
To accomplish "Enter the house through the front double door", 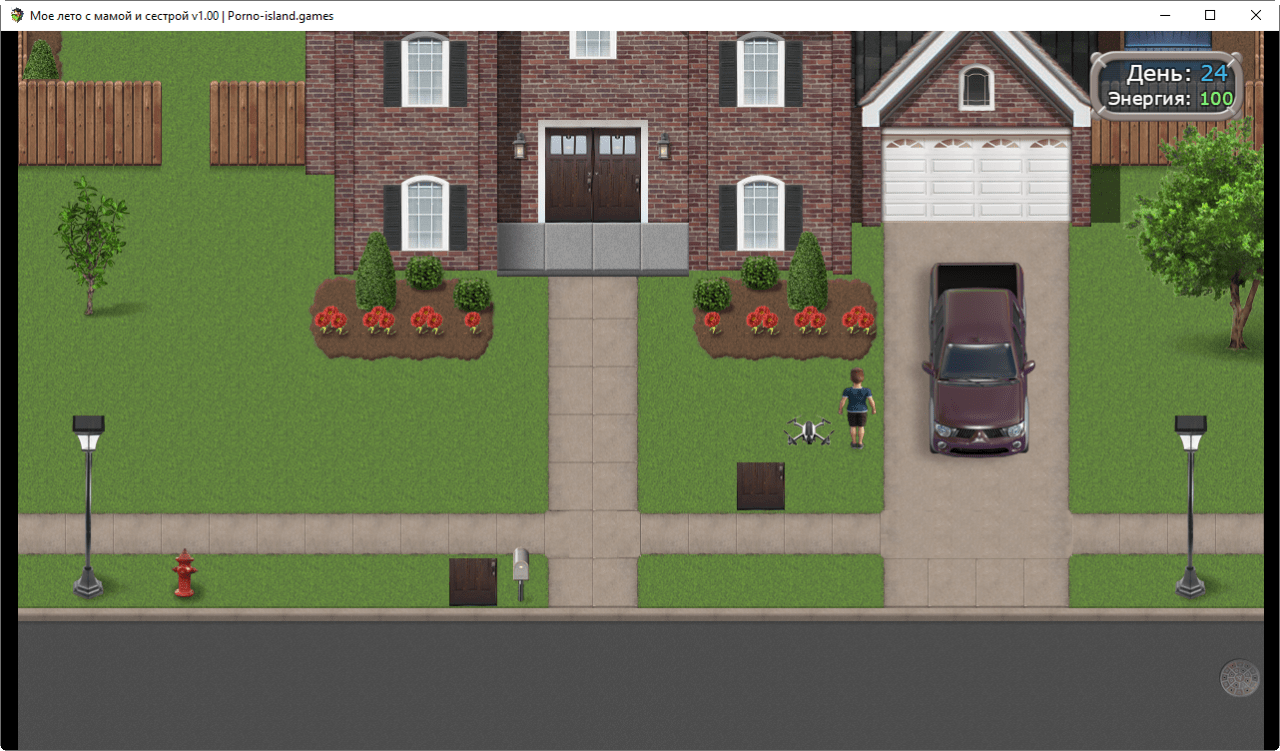I will tap(593, 174).
